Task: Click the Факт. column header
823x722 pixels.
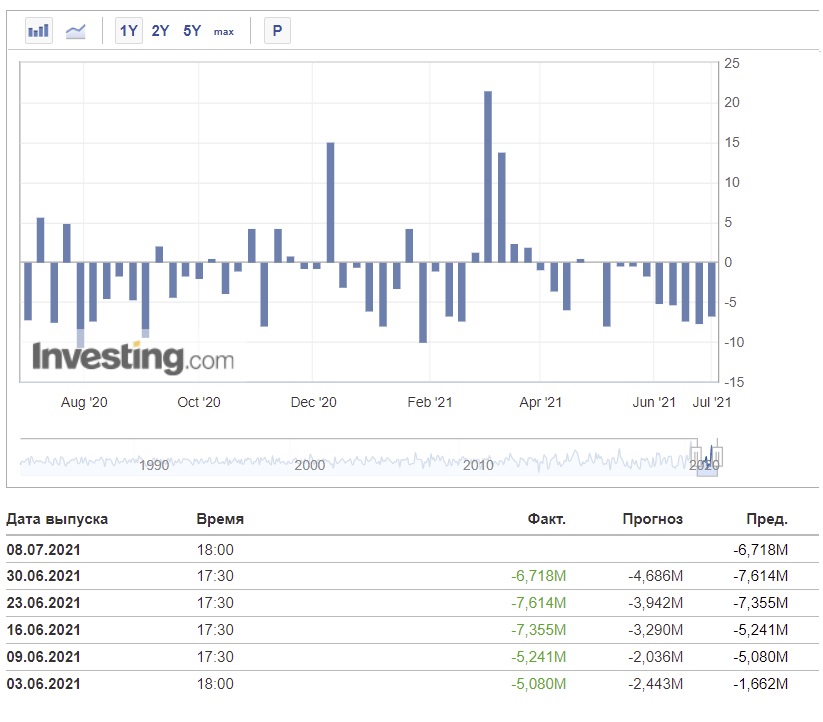Action: click(x=546, y=519)
